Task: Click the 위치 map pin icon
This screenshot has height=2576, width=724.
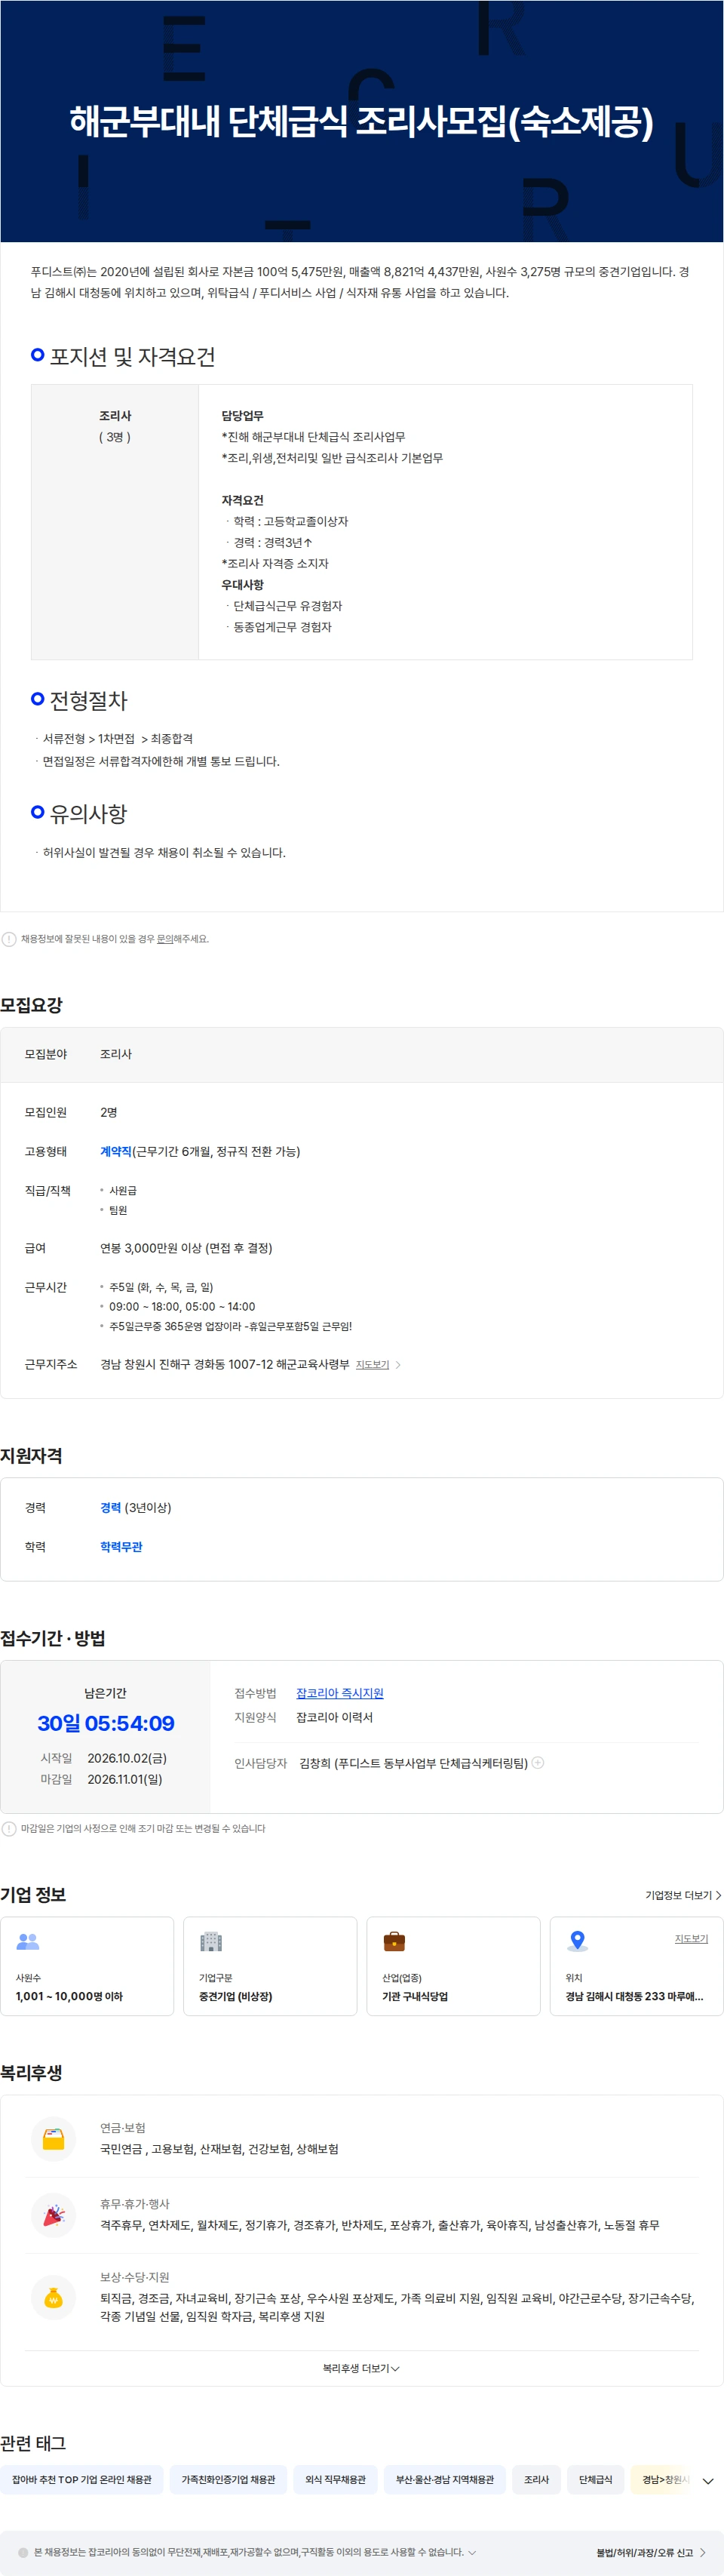Action: pyautogui.click(x=577, y=1942)
